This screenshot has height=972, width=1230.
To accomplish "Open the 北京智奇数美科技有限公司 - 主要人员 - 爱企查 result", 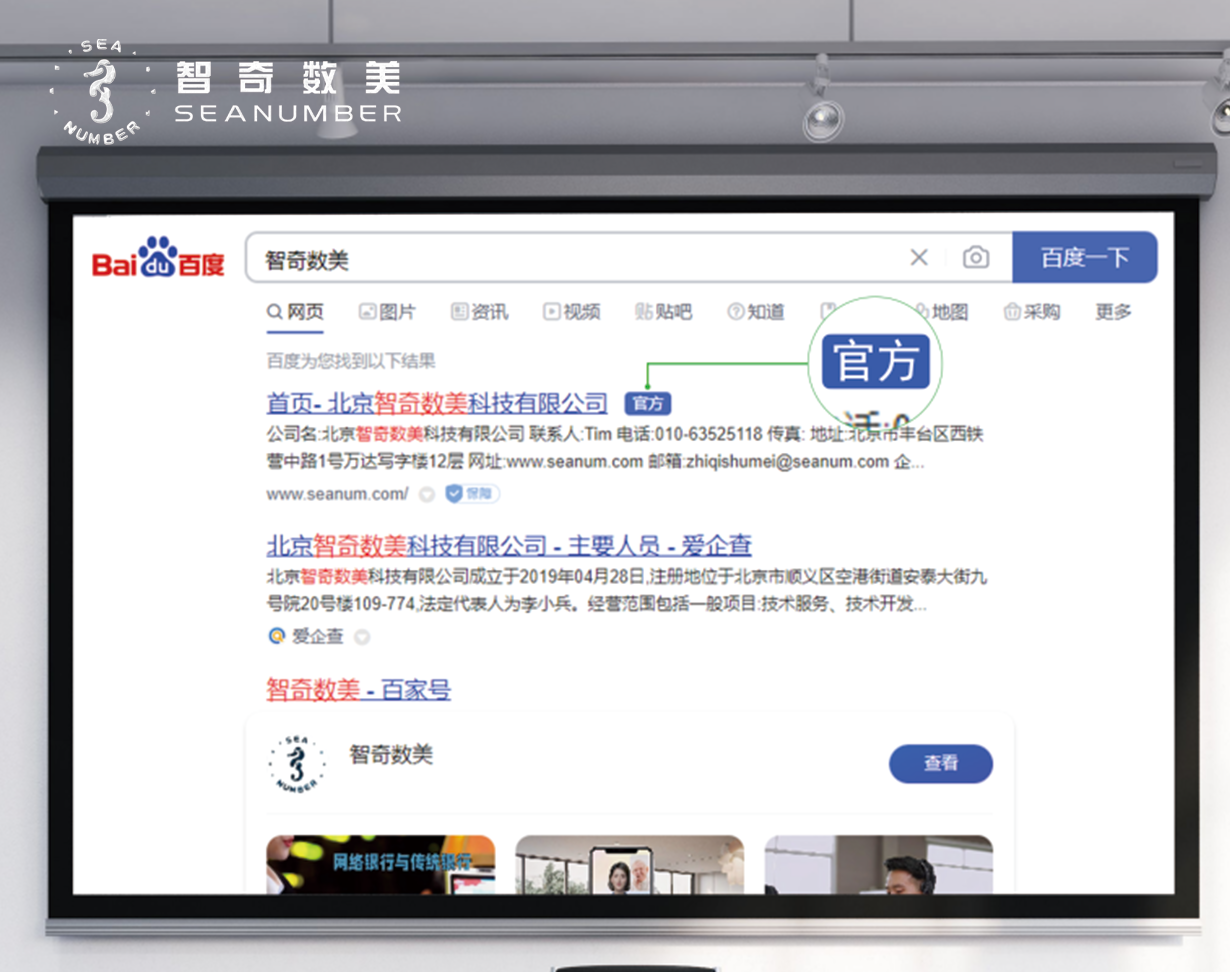I will pyautogui.click(x=509, y=546).
